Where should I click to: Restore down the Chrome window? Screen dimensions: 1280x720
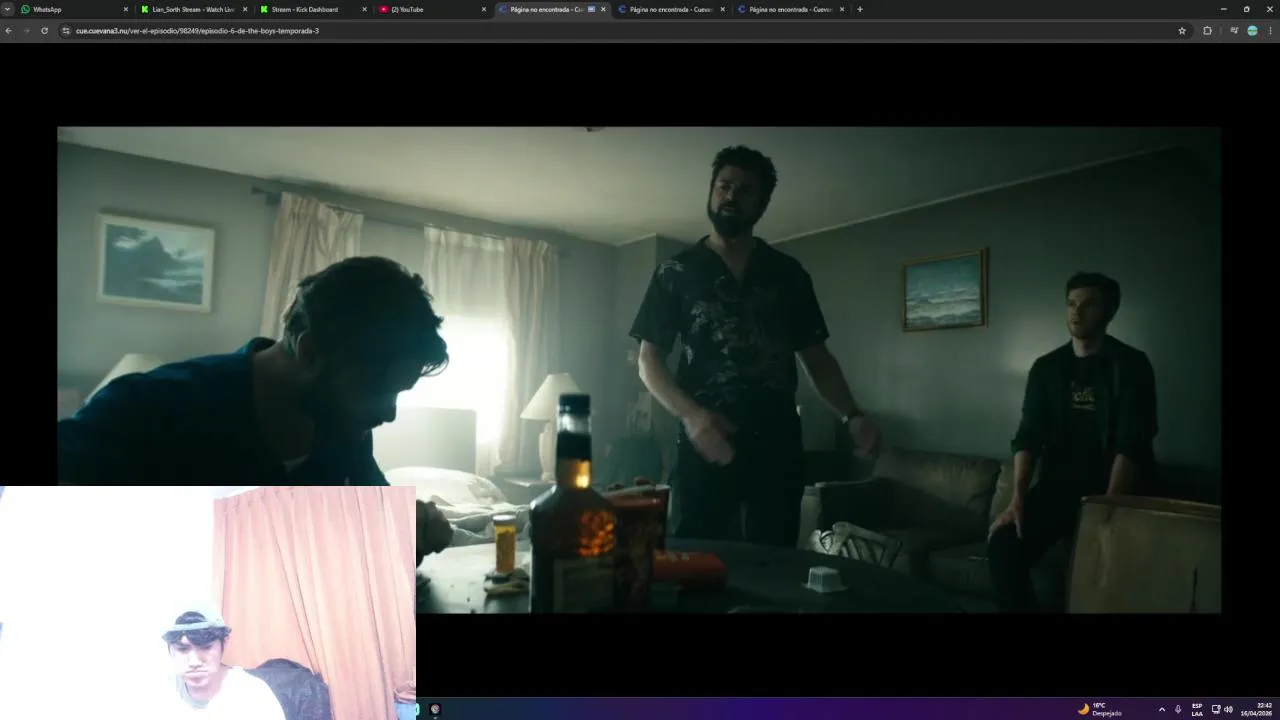tap(1246, 9)
